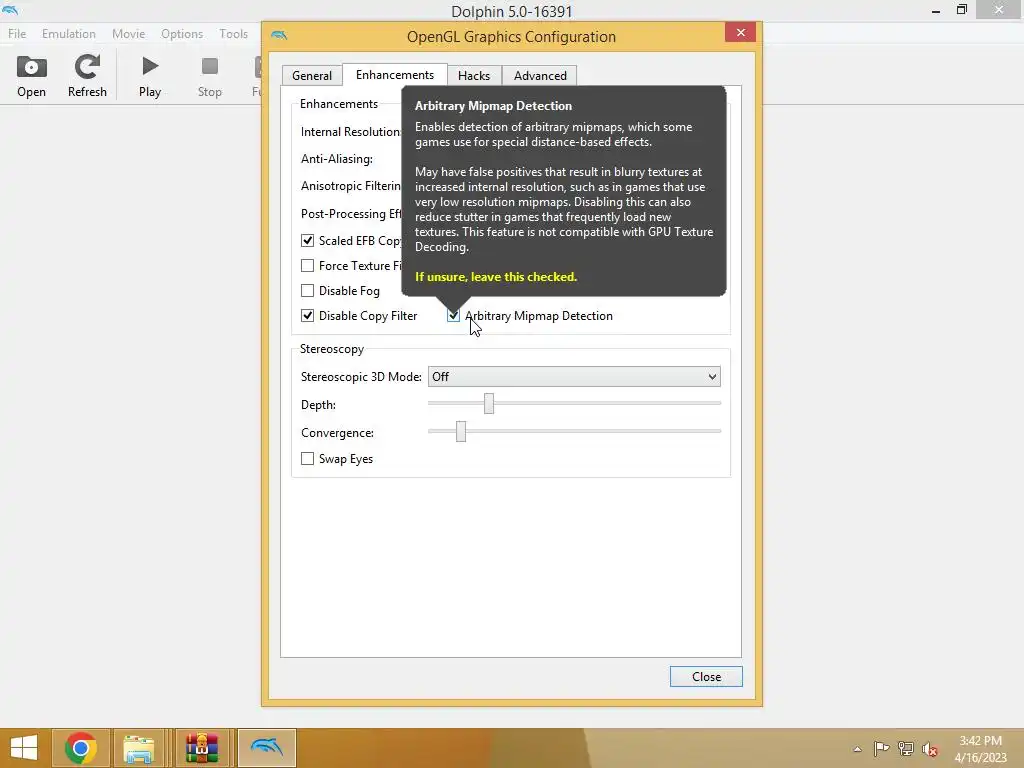1024x768 pixels.
Task: Enable Force Texture Filtering checkbox
Action: tap(307, 266)
